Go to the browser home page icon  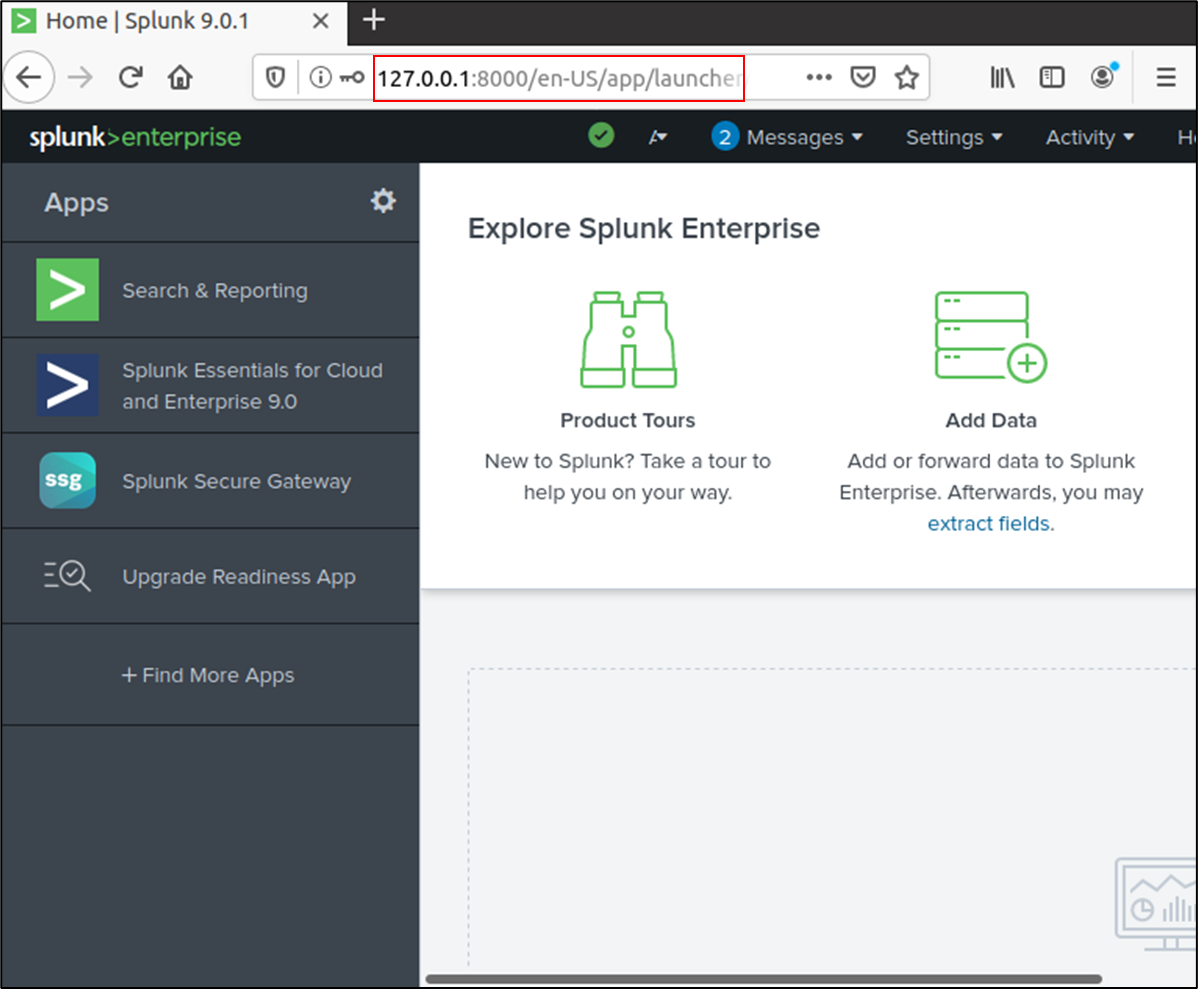(180, 77)
